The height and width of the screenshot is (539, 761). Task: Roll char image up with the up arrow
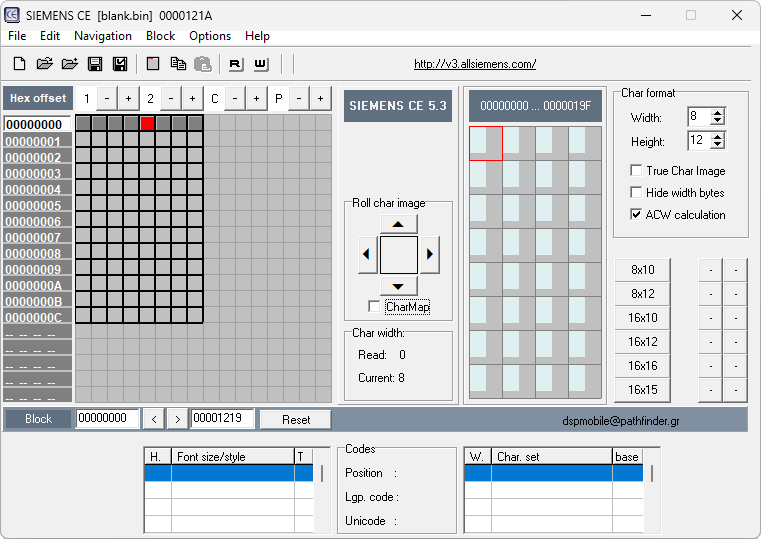point(398,224)
